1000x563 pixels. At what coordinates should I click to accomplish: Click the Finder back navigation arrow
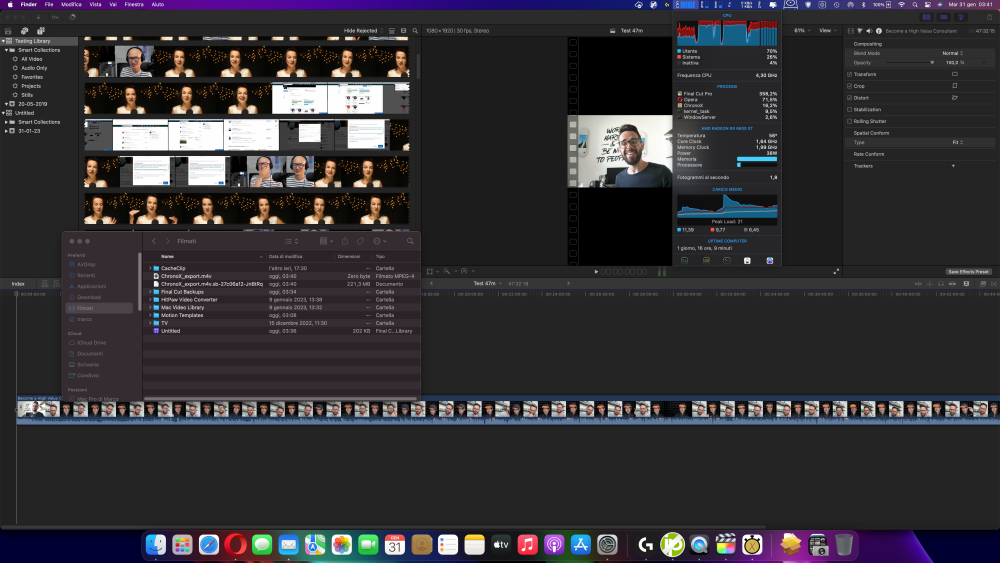[154, 241]
